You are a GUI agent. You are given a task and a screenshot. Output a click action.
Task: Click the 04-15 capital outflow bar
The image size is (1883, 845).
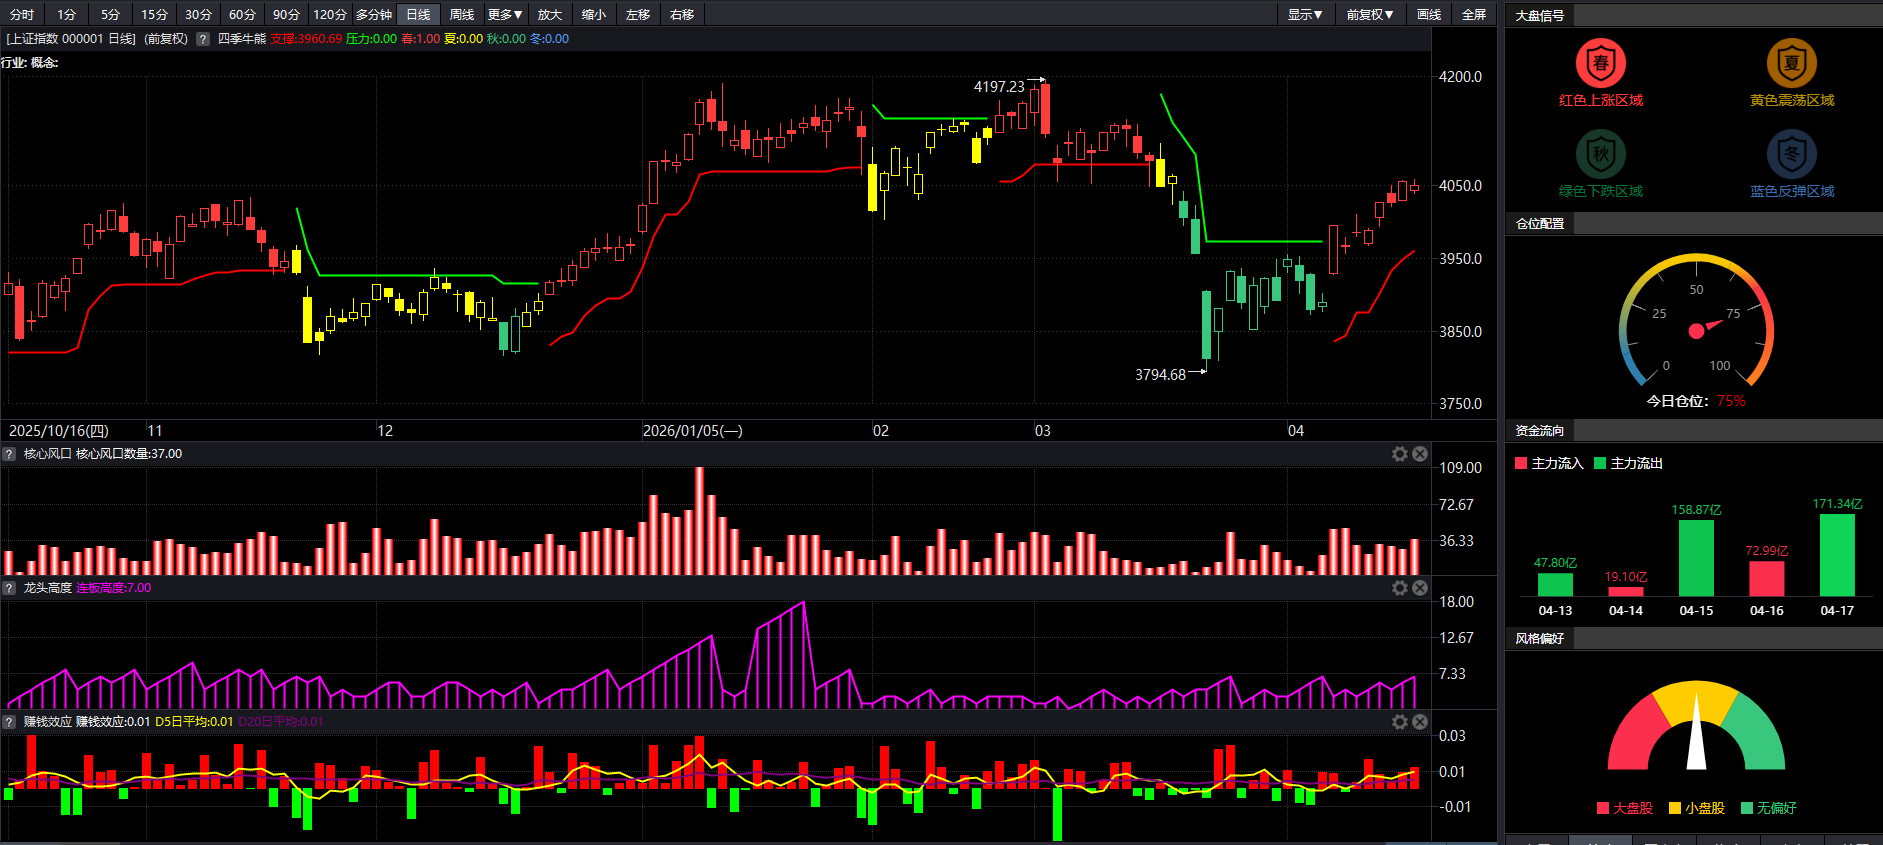click(1696, 558)
